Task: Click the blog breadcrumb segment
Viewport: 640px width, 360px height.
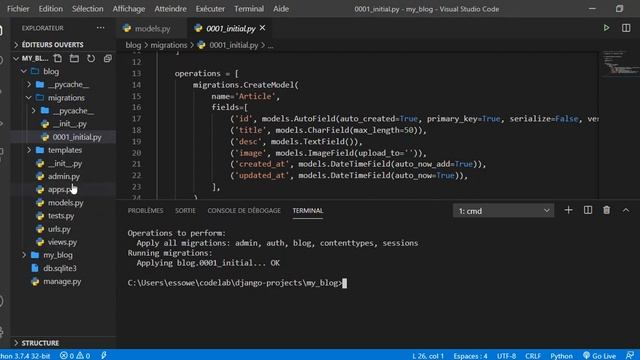Action: tap(133, 45)
